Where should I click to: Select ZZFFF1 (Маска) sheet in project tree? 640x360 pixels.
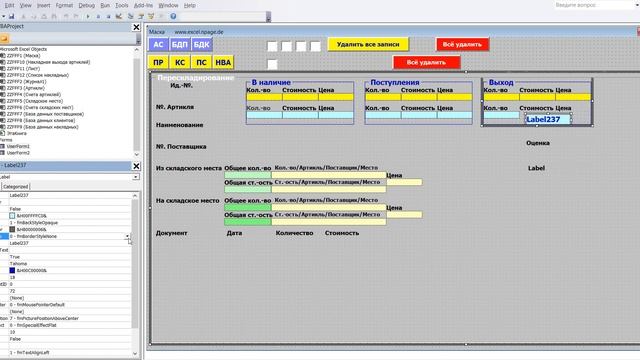pos(23,56)
